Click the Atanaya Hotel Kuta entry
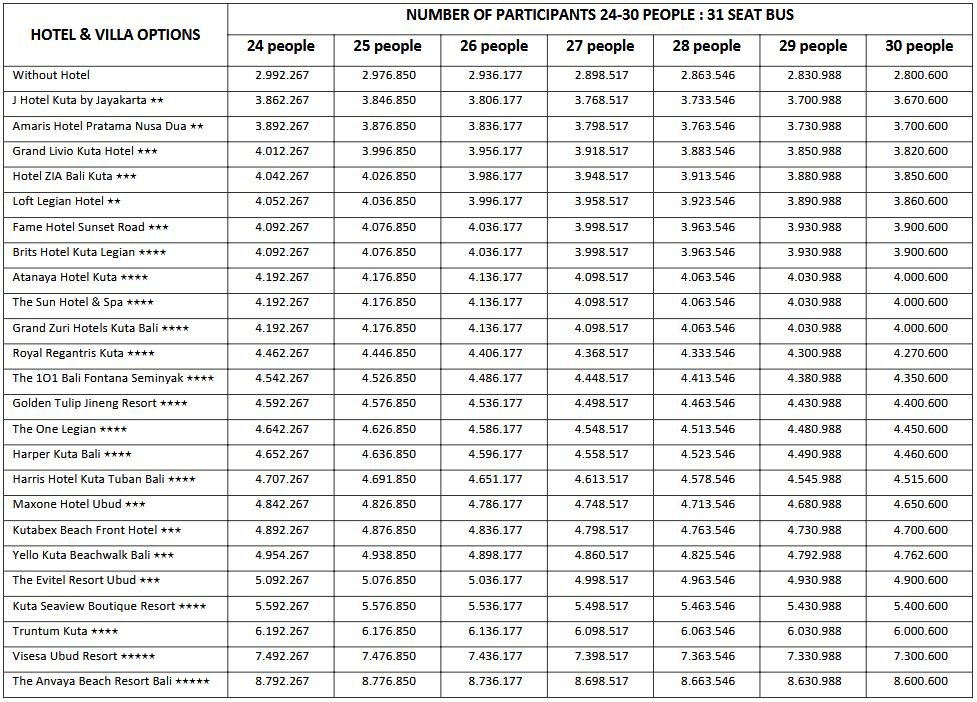This screenshot has height=702, width=977. [80, 277]
